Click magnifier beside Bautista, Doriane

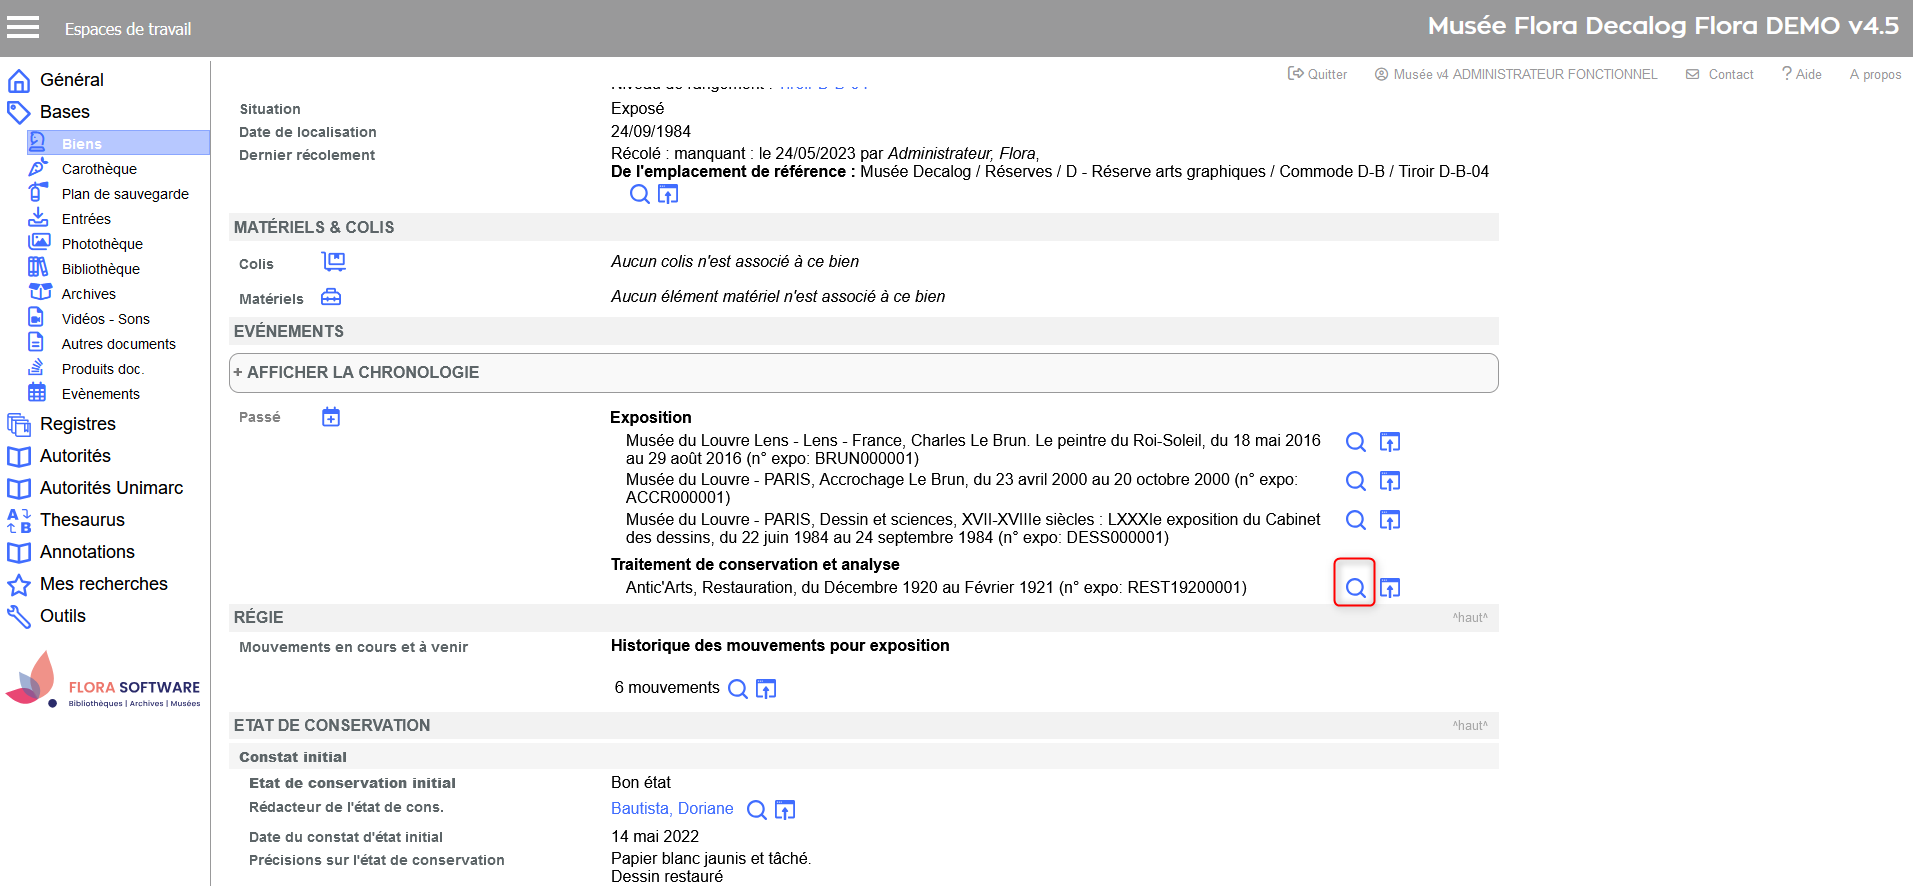click(757, 810)
